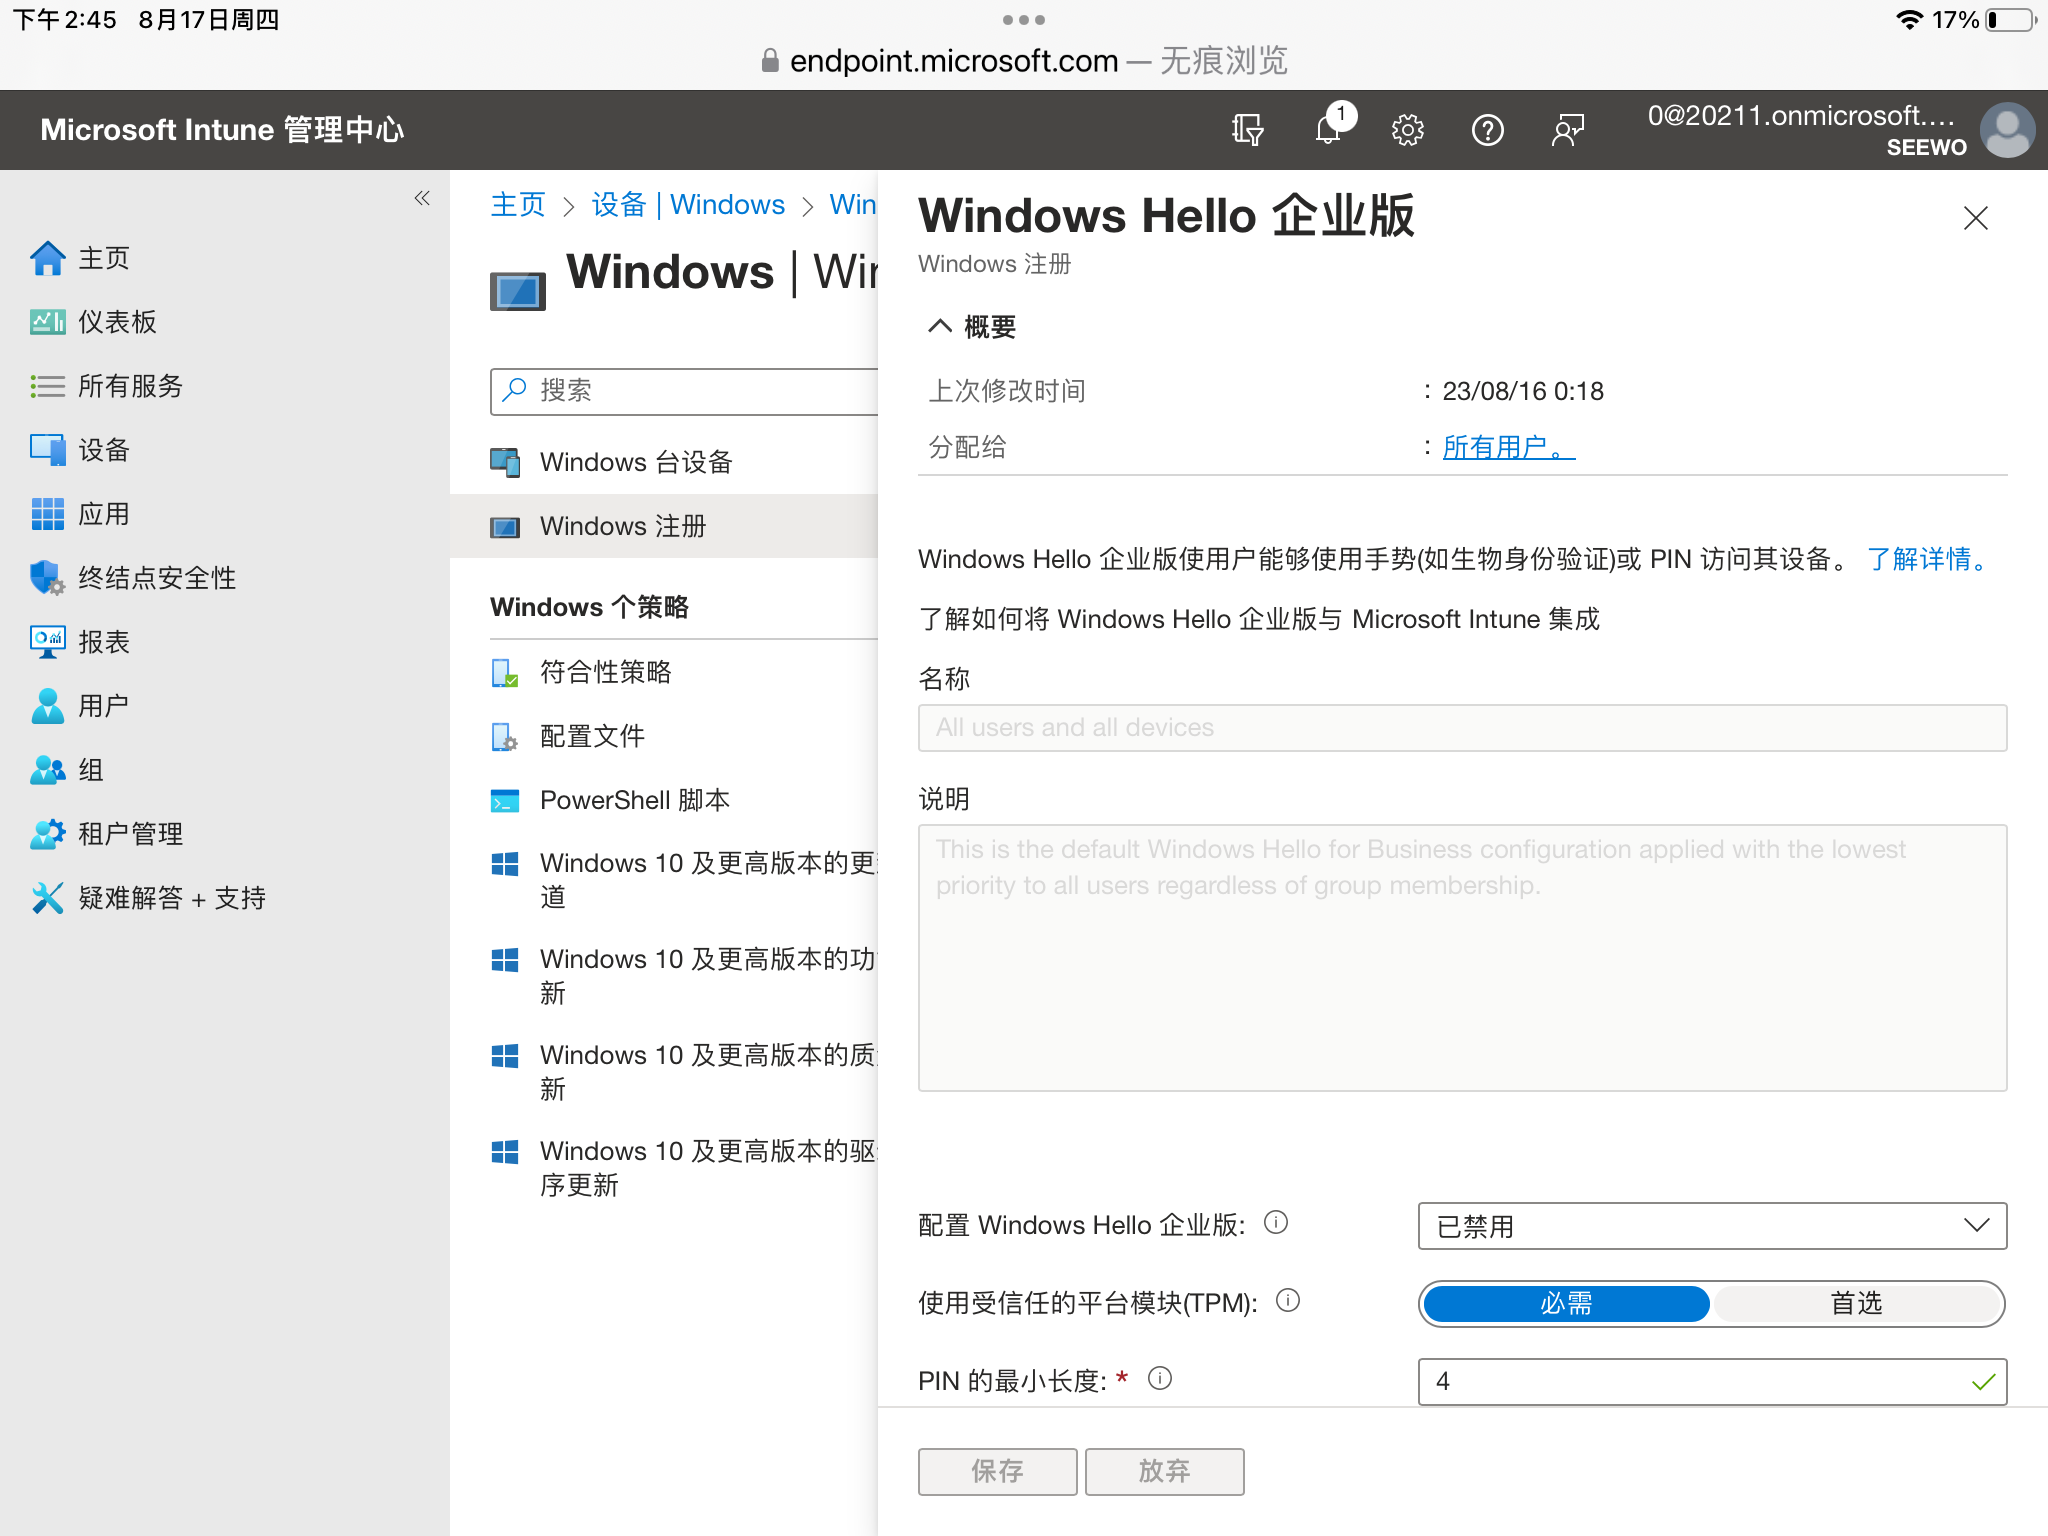Select 符合性策略 in Windows policy list
This screenshot has height=1536, width=2048.
[605, 672]
